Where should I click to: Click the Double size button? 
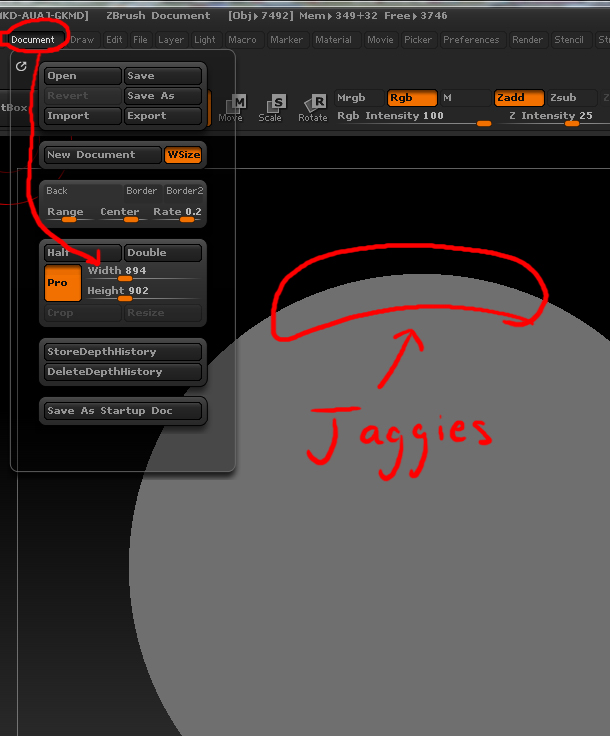pyautogui.click(x=163, y=253)
